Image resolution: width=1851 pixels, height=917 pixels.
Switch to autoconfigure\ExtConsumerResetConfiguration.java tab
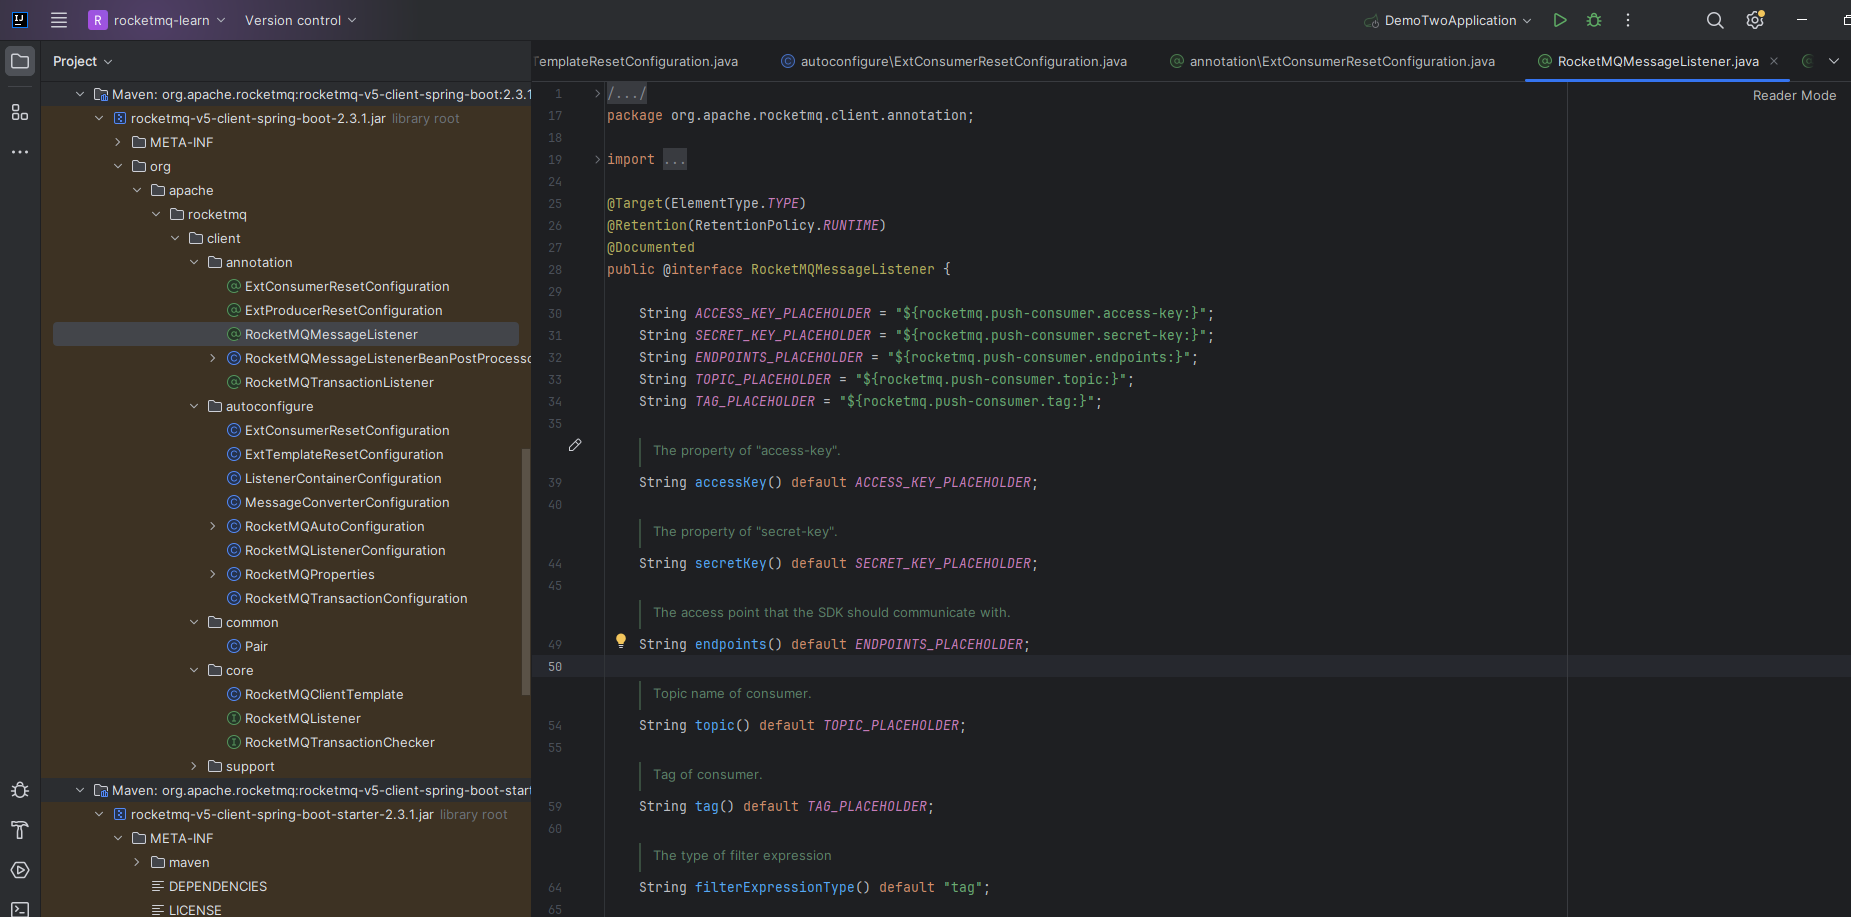coord(954,61)
